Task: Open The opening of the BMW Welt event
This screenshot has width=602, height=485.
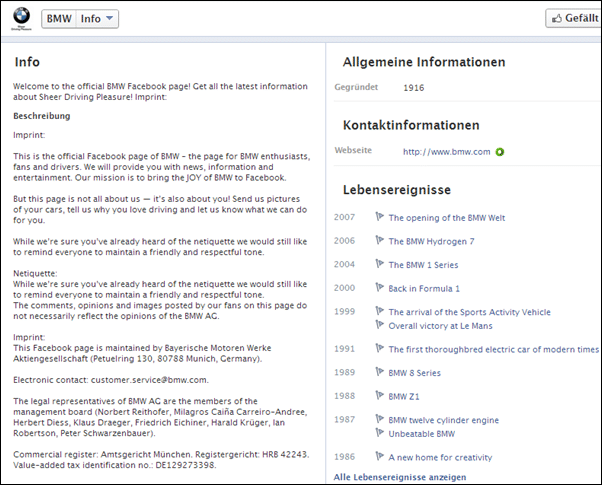Action: pos(447,218)
